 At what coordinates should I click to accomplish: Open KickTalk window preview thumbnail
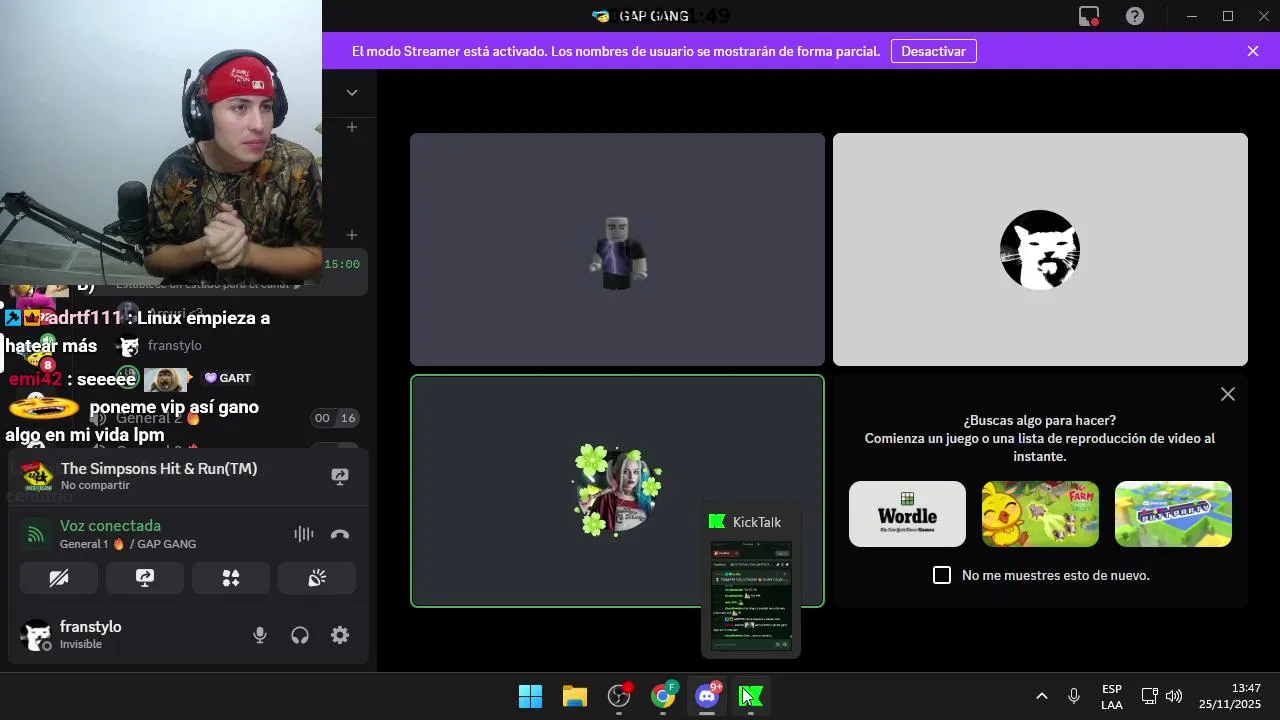click(x=751, y=597)
